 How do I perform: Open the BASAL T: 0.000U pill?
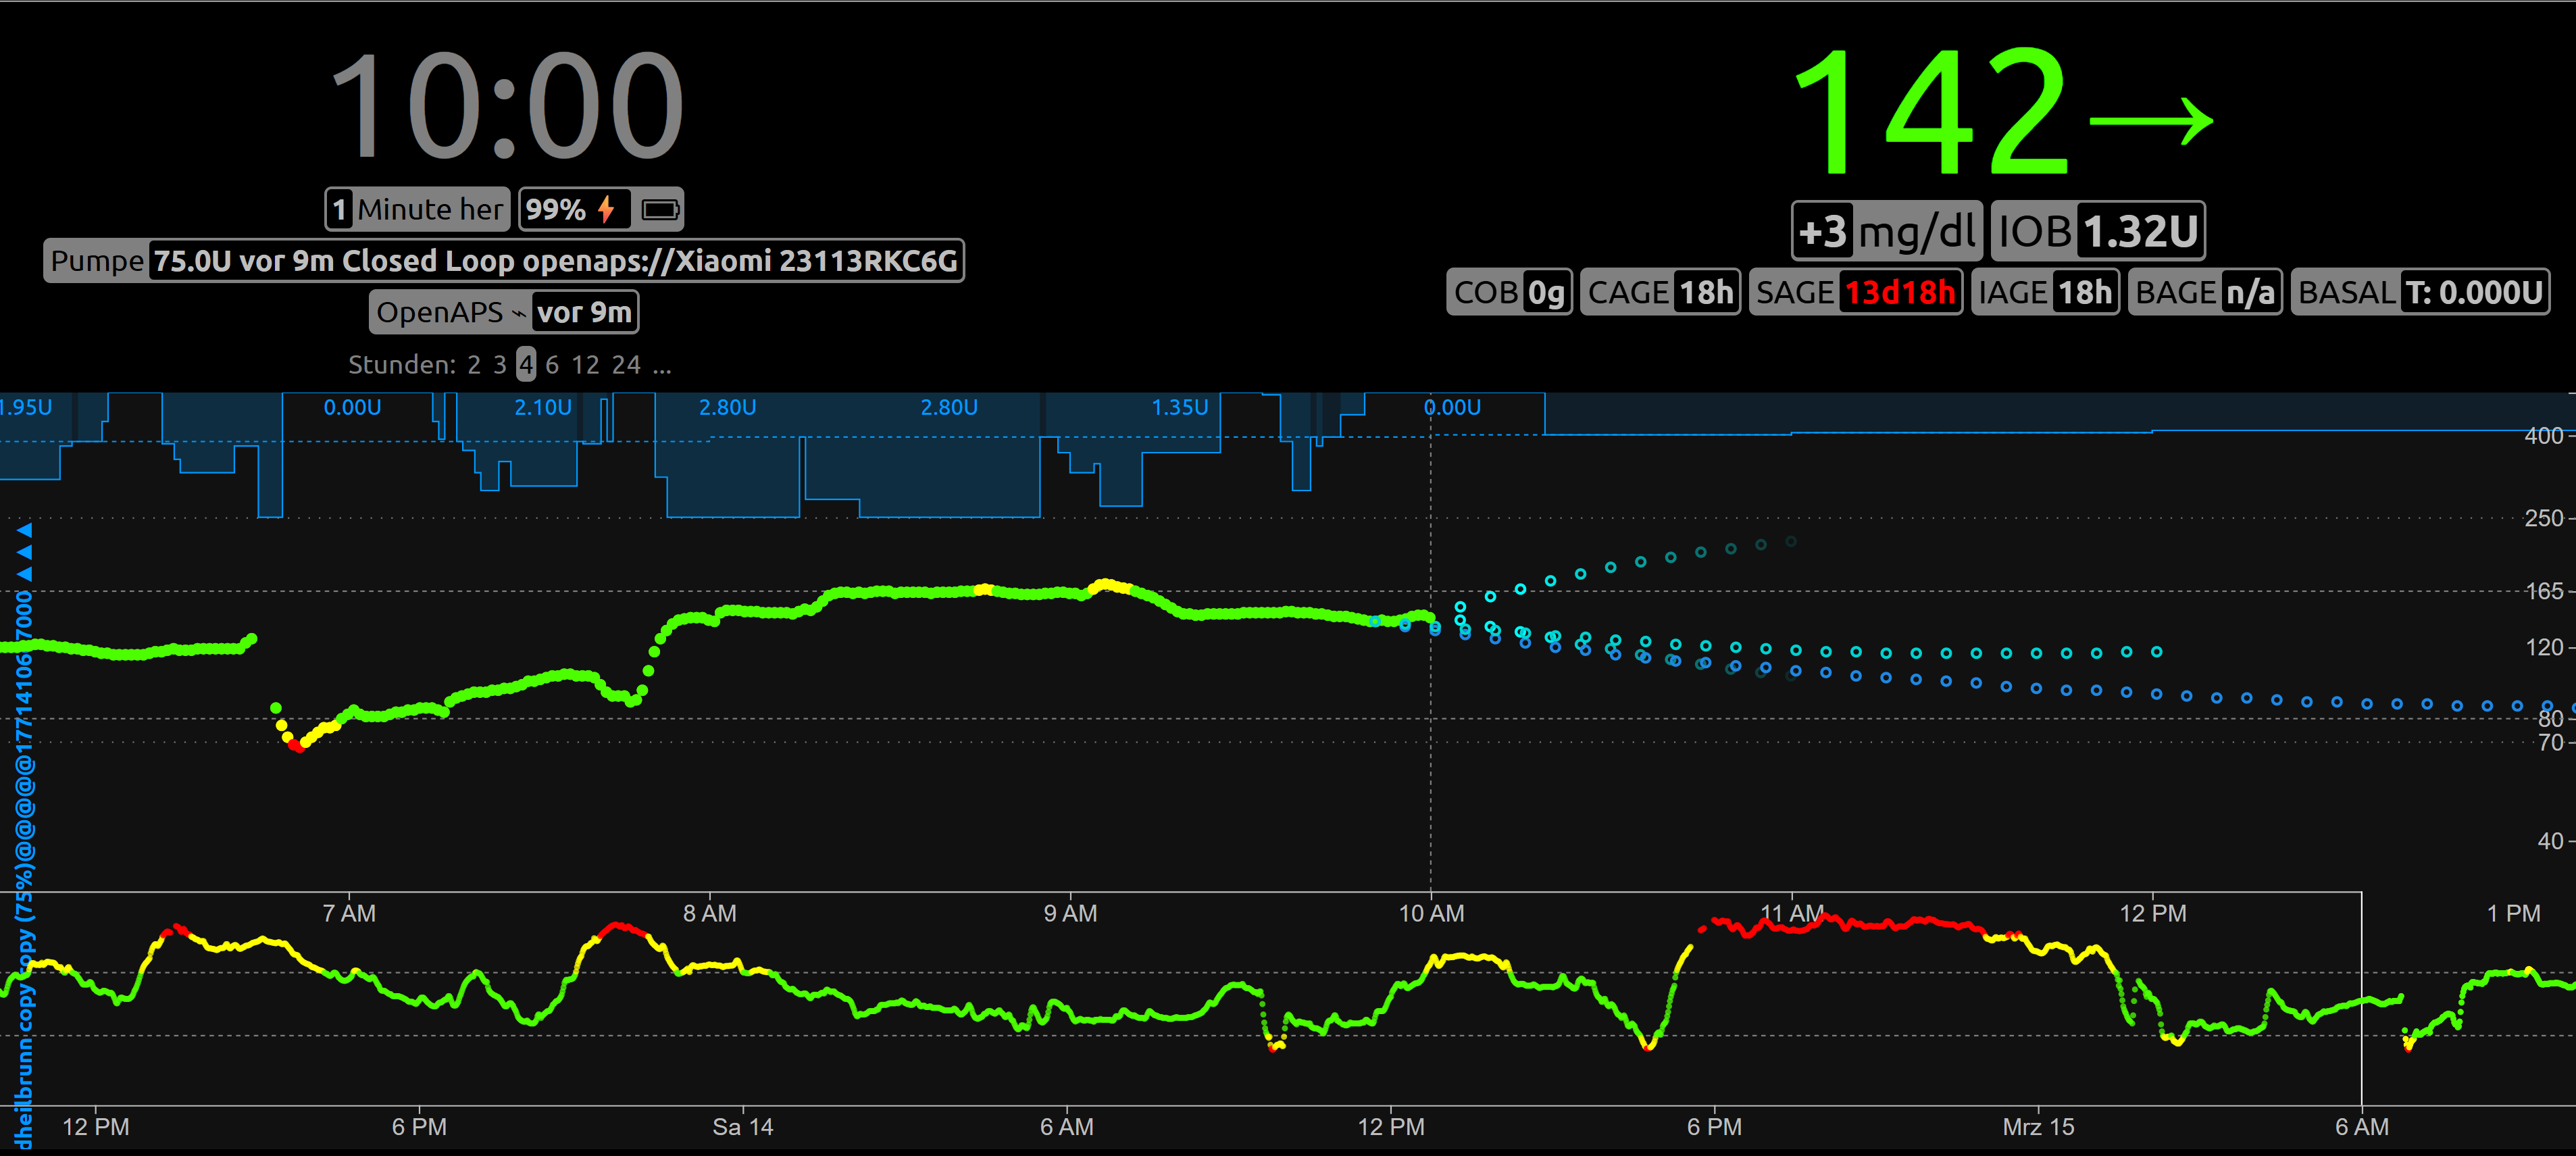click(x=2420, y=292)
